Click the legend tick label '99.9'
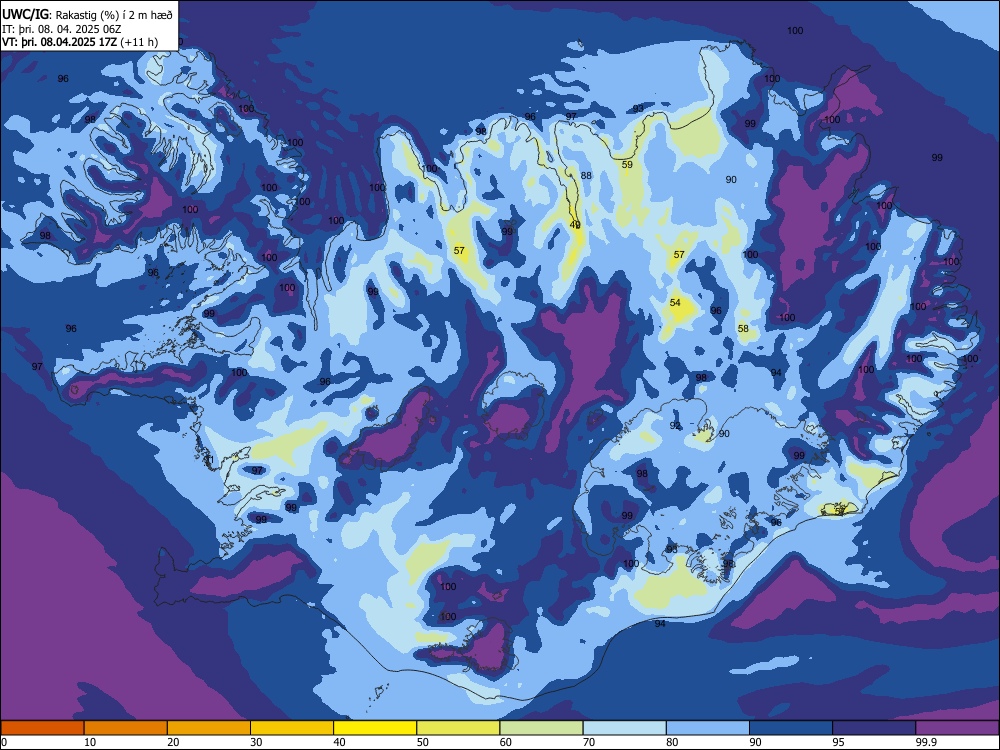Screen dimensions: 1000x750 click(x=926, y=742)
